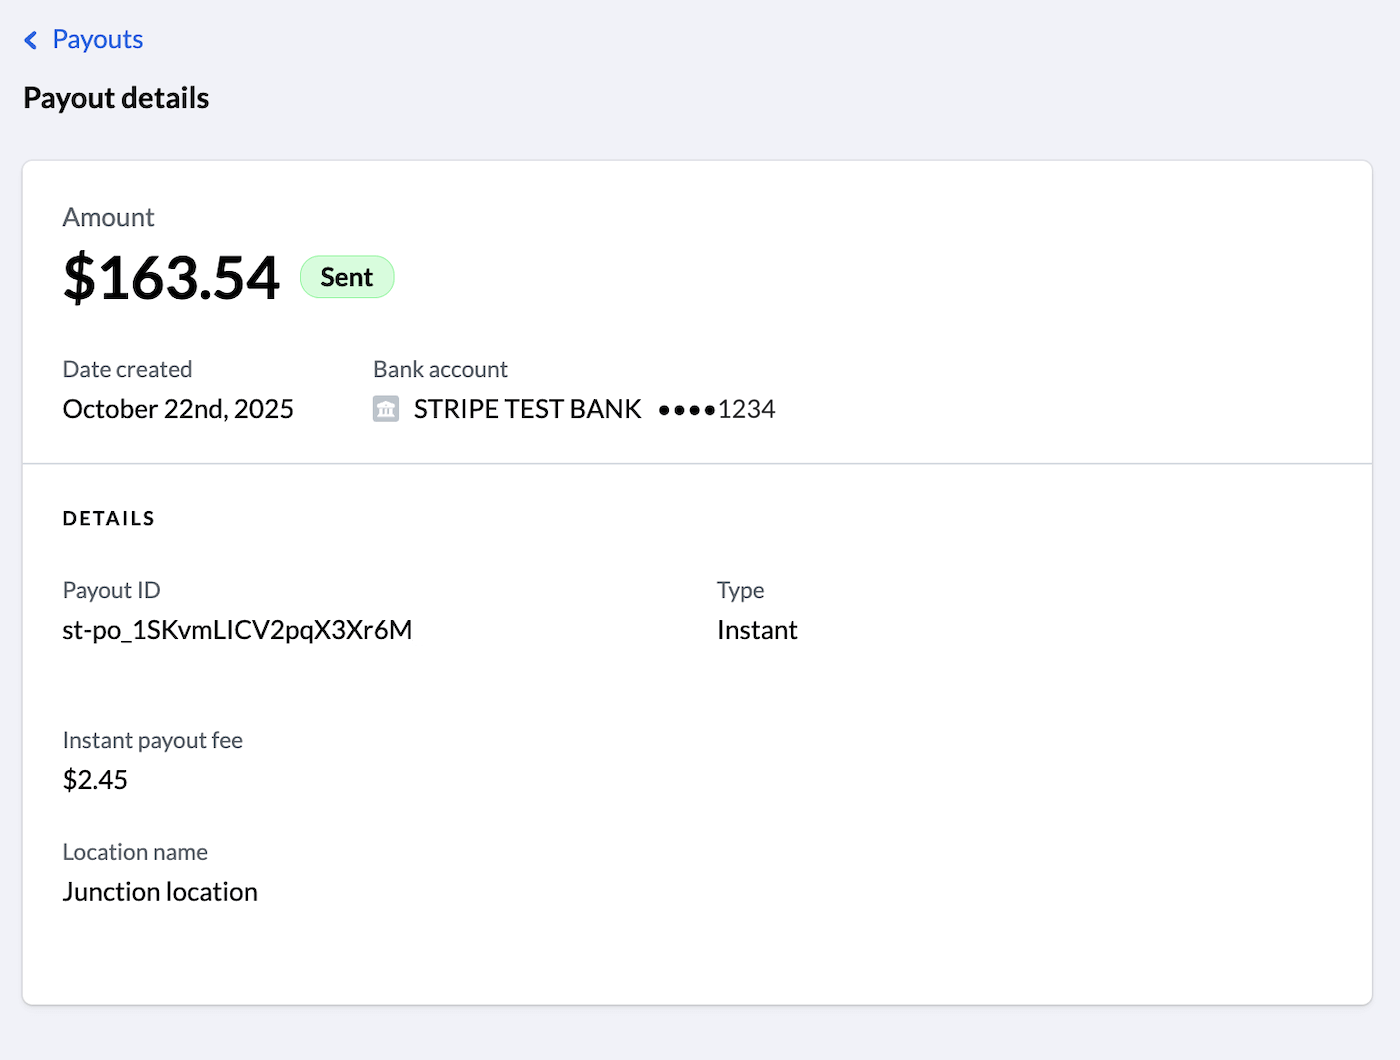The image size is (1400, 1060).
Task: Select the $2.45 instant payout fee
Action: point(95,780)
